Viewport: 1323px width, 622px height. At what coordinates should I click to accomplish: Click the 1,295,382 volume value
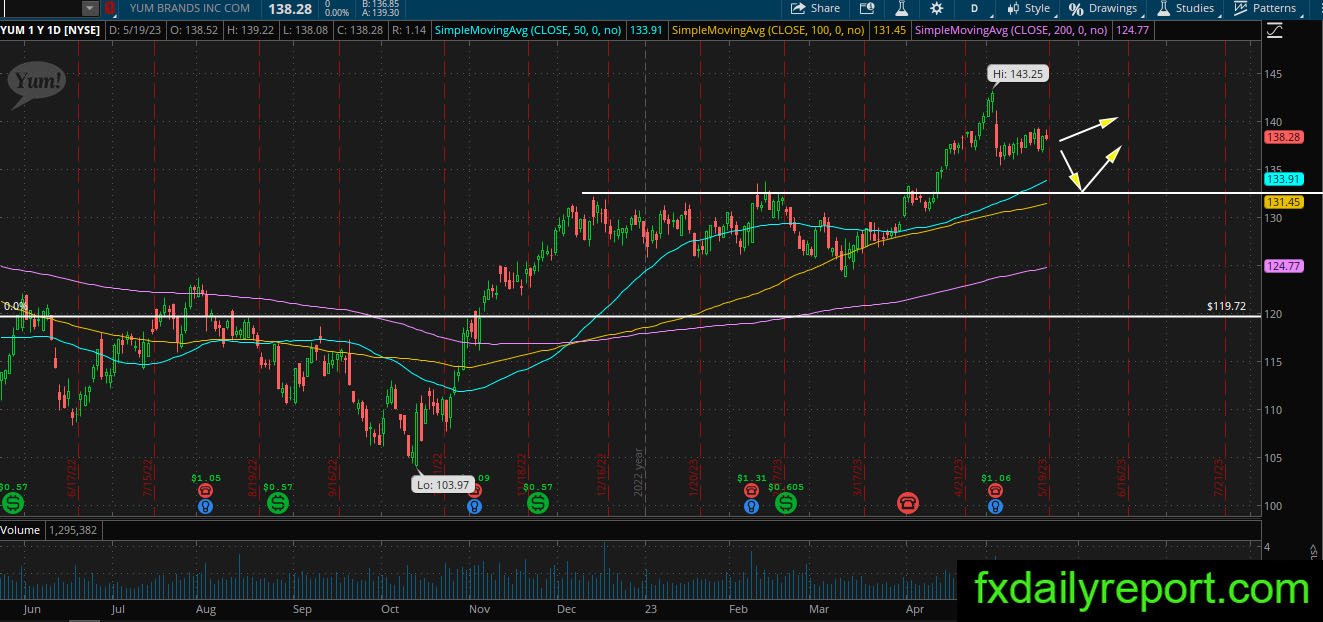[74, 530]
